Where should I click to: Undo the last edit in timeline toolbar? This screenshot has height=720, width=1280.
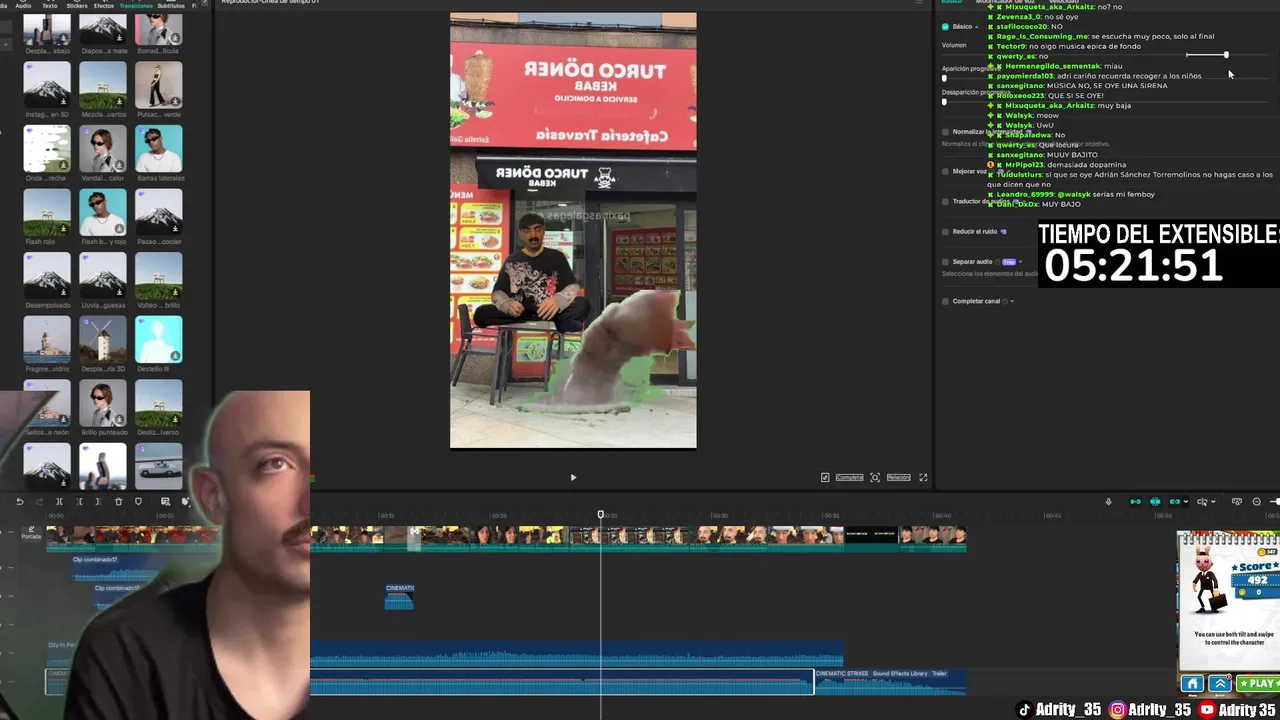pyautogui.click(x=20, y=502)
